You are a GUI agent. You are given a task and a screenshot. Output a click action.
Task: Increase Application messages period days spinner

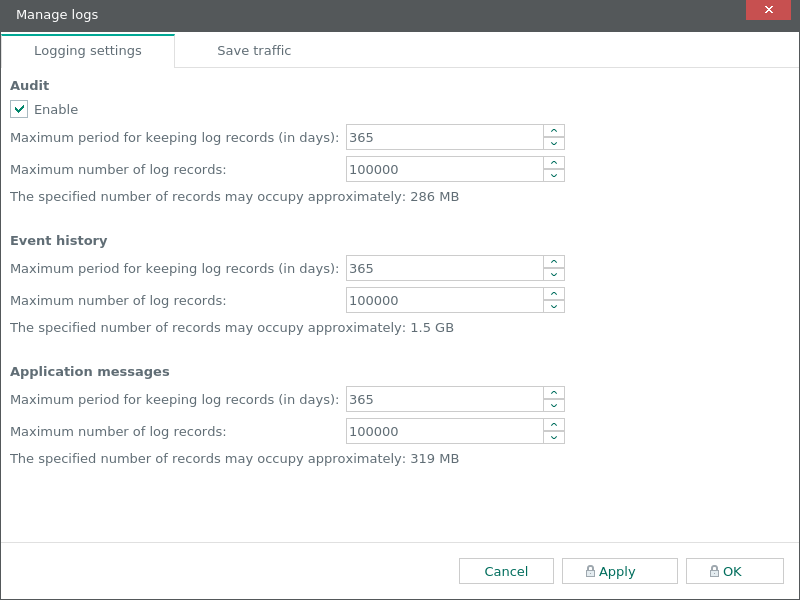(554, 393)
